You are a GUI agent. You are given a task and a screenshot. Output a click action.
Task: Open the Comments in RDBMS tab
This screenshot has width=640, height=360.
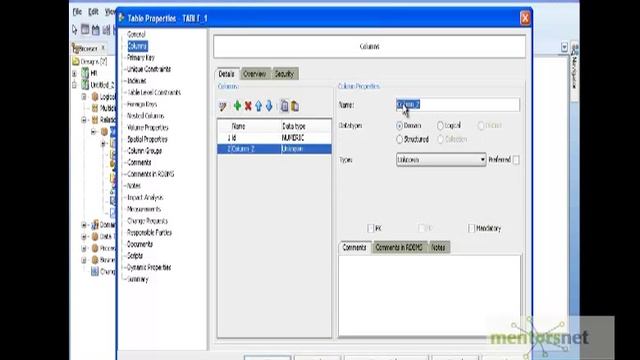[x=399, y=247]
